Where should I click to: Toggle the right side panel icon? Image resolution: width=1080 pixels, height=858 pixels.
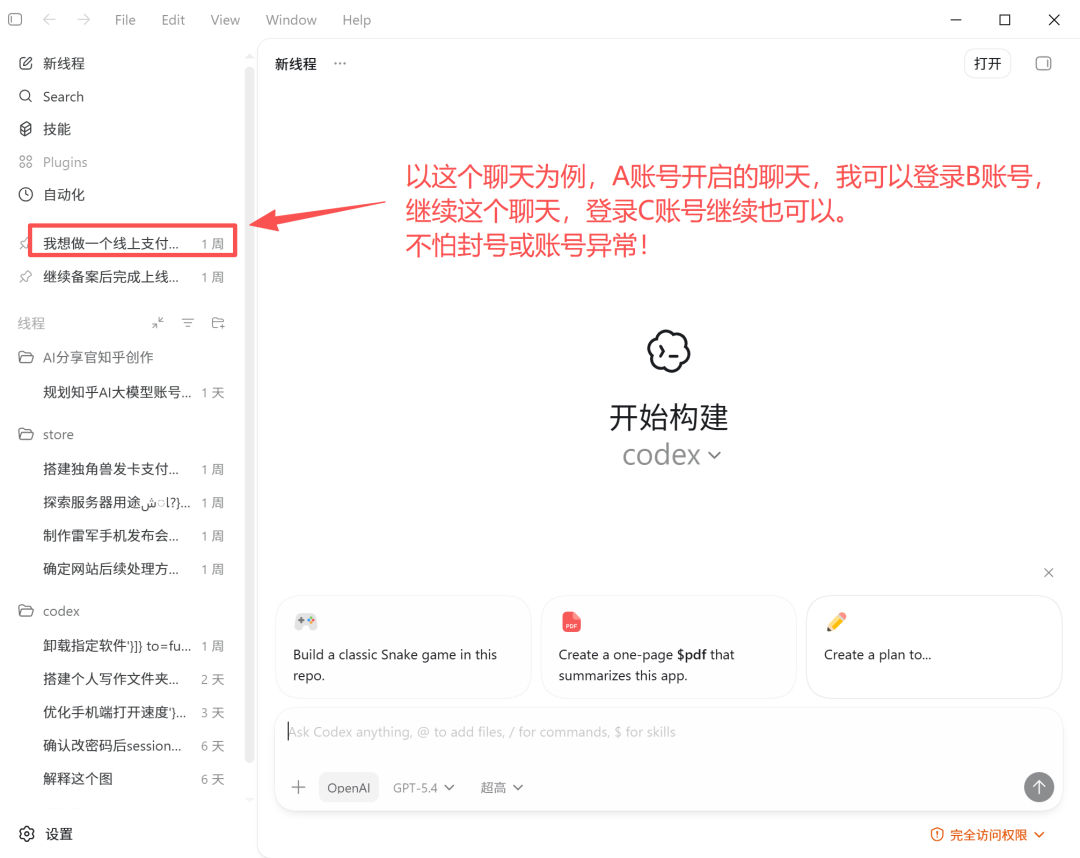click(x=1043, y=64)
